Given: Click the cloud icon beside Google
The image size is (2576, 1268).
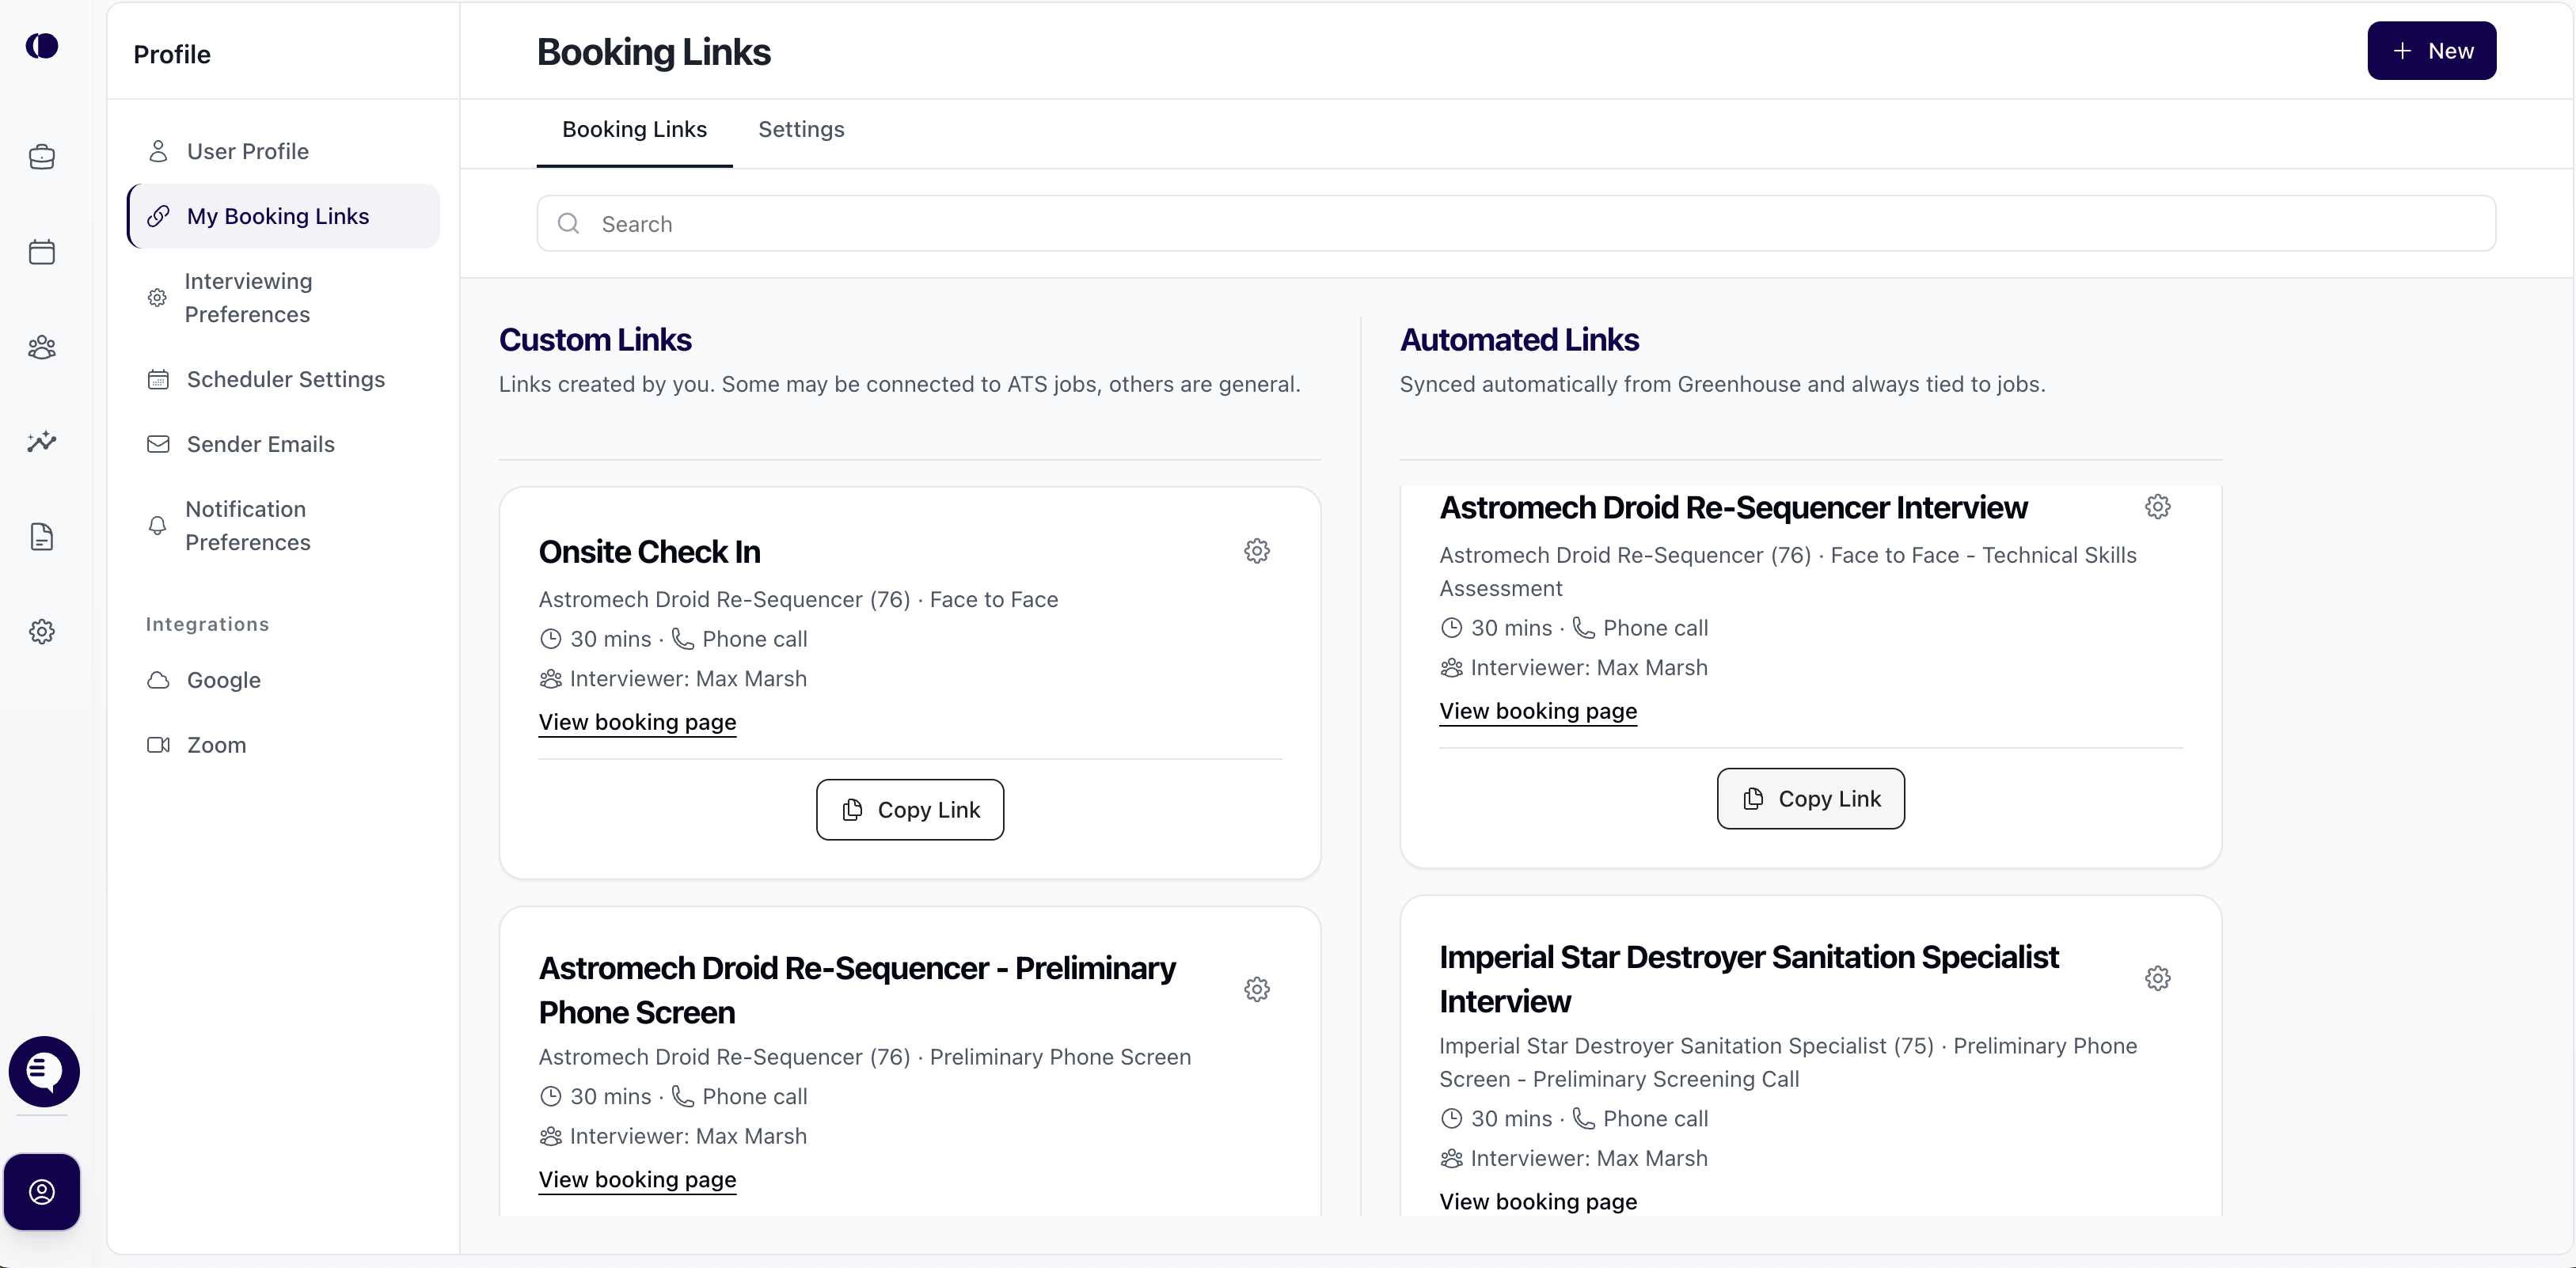Looking at the screenshot, I should click(x=158, y=680).
